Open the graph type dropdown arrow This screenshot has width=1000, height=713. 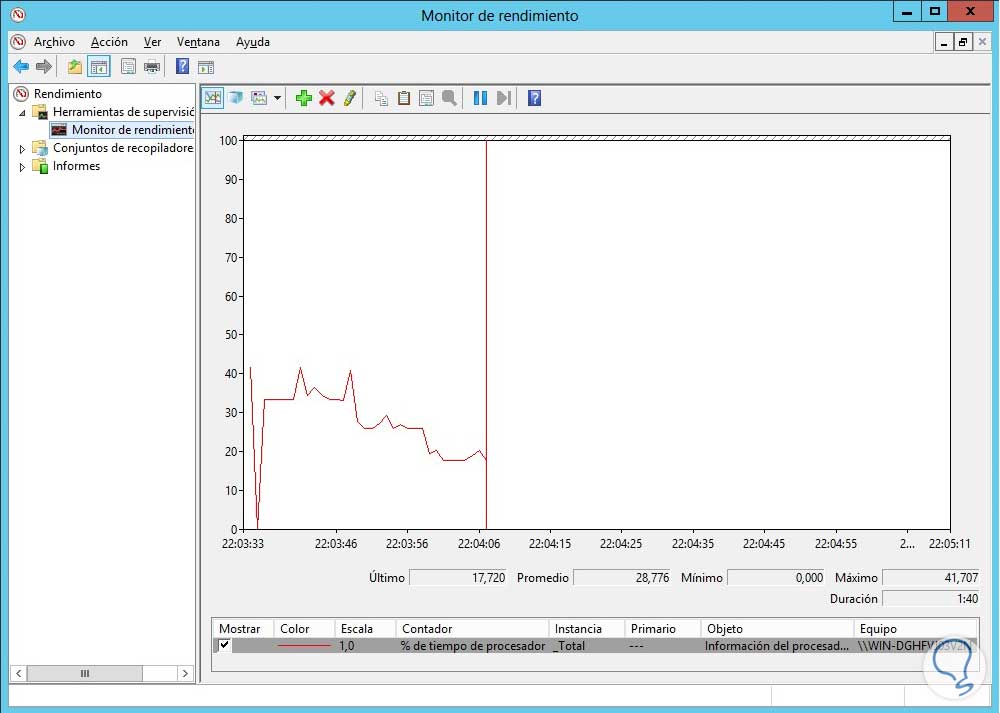coord(277,98)
